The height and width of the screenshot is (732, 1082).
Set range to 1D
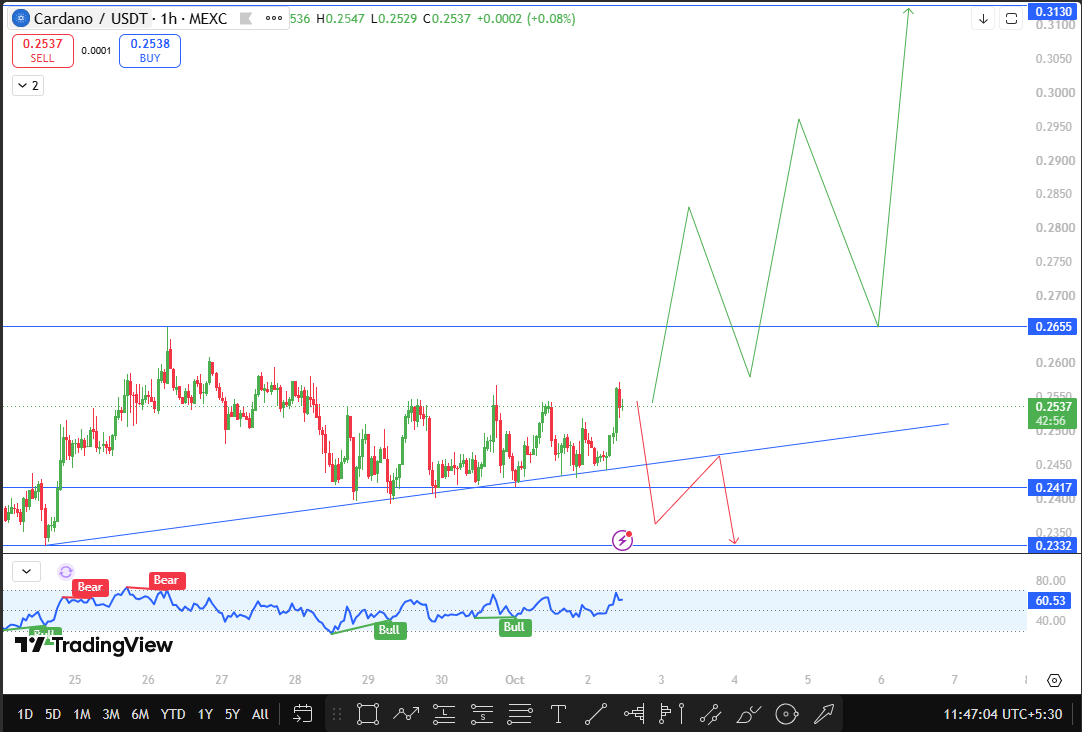tap(25, 714)
